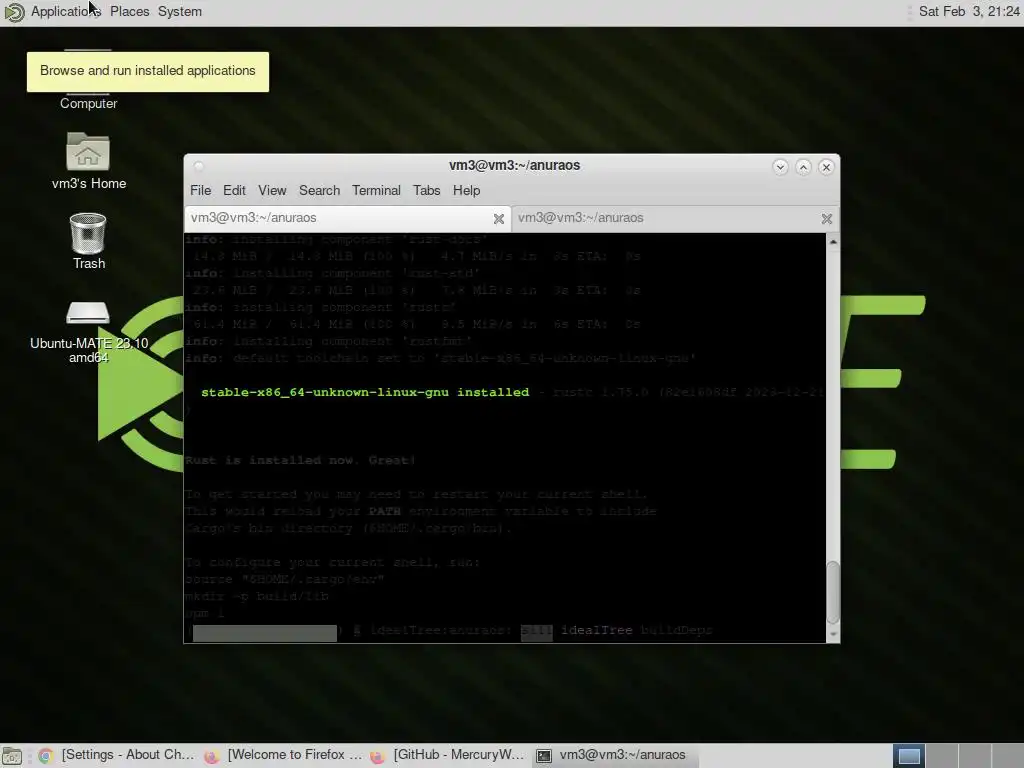Screen dimensions: 1024x768
Task: Close the second terminal tab
Action: (x=827, y=219)
